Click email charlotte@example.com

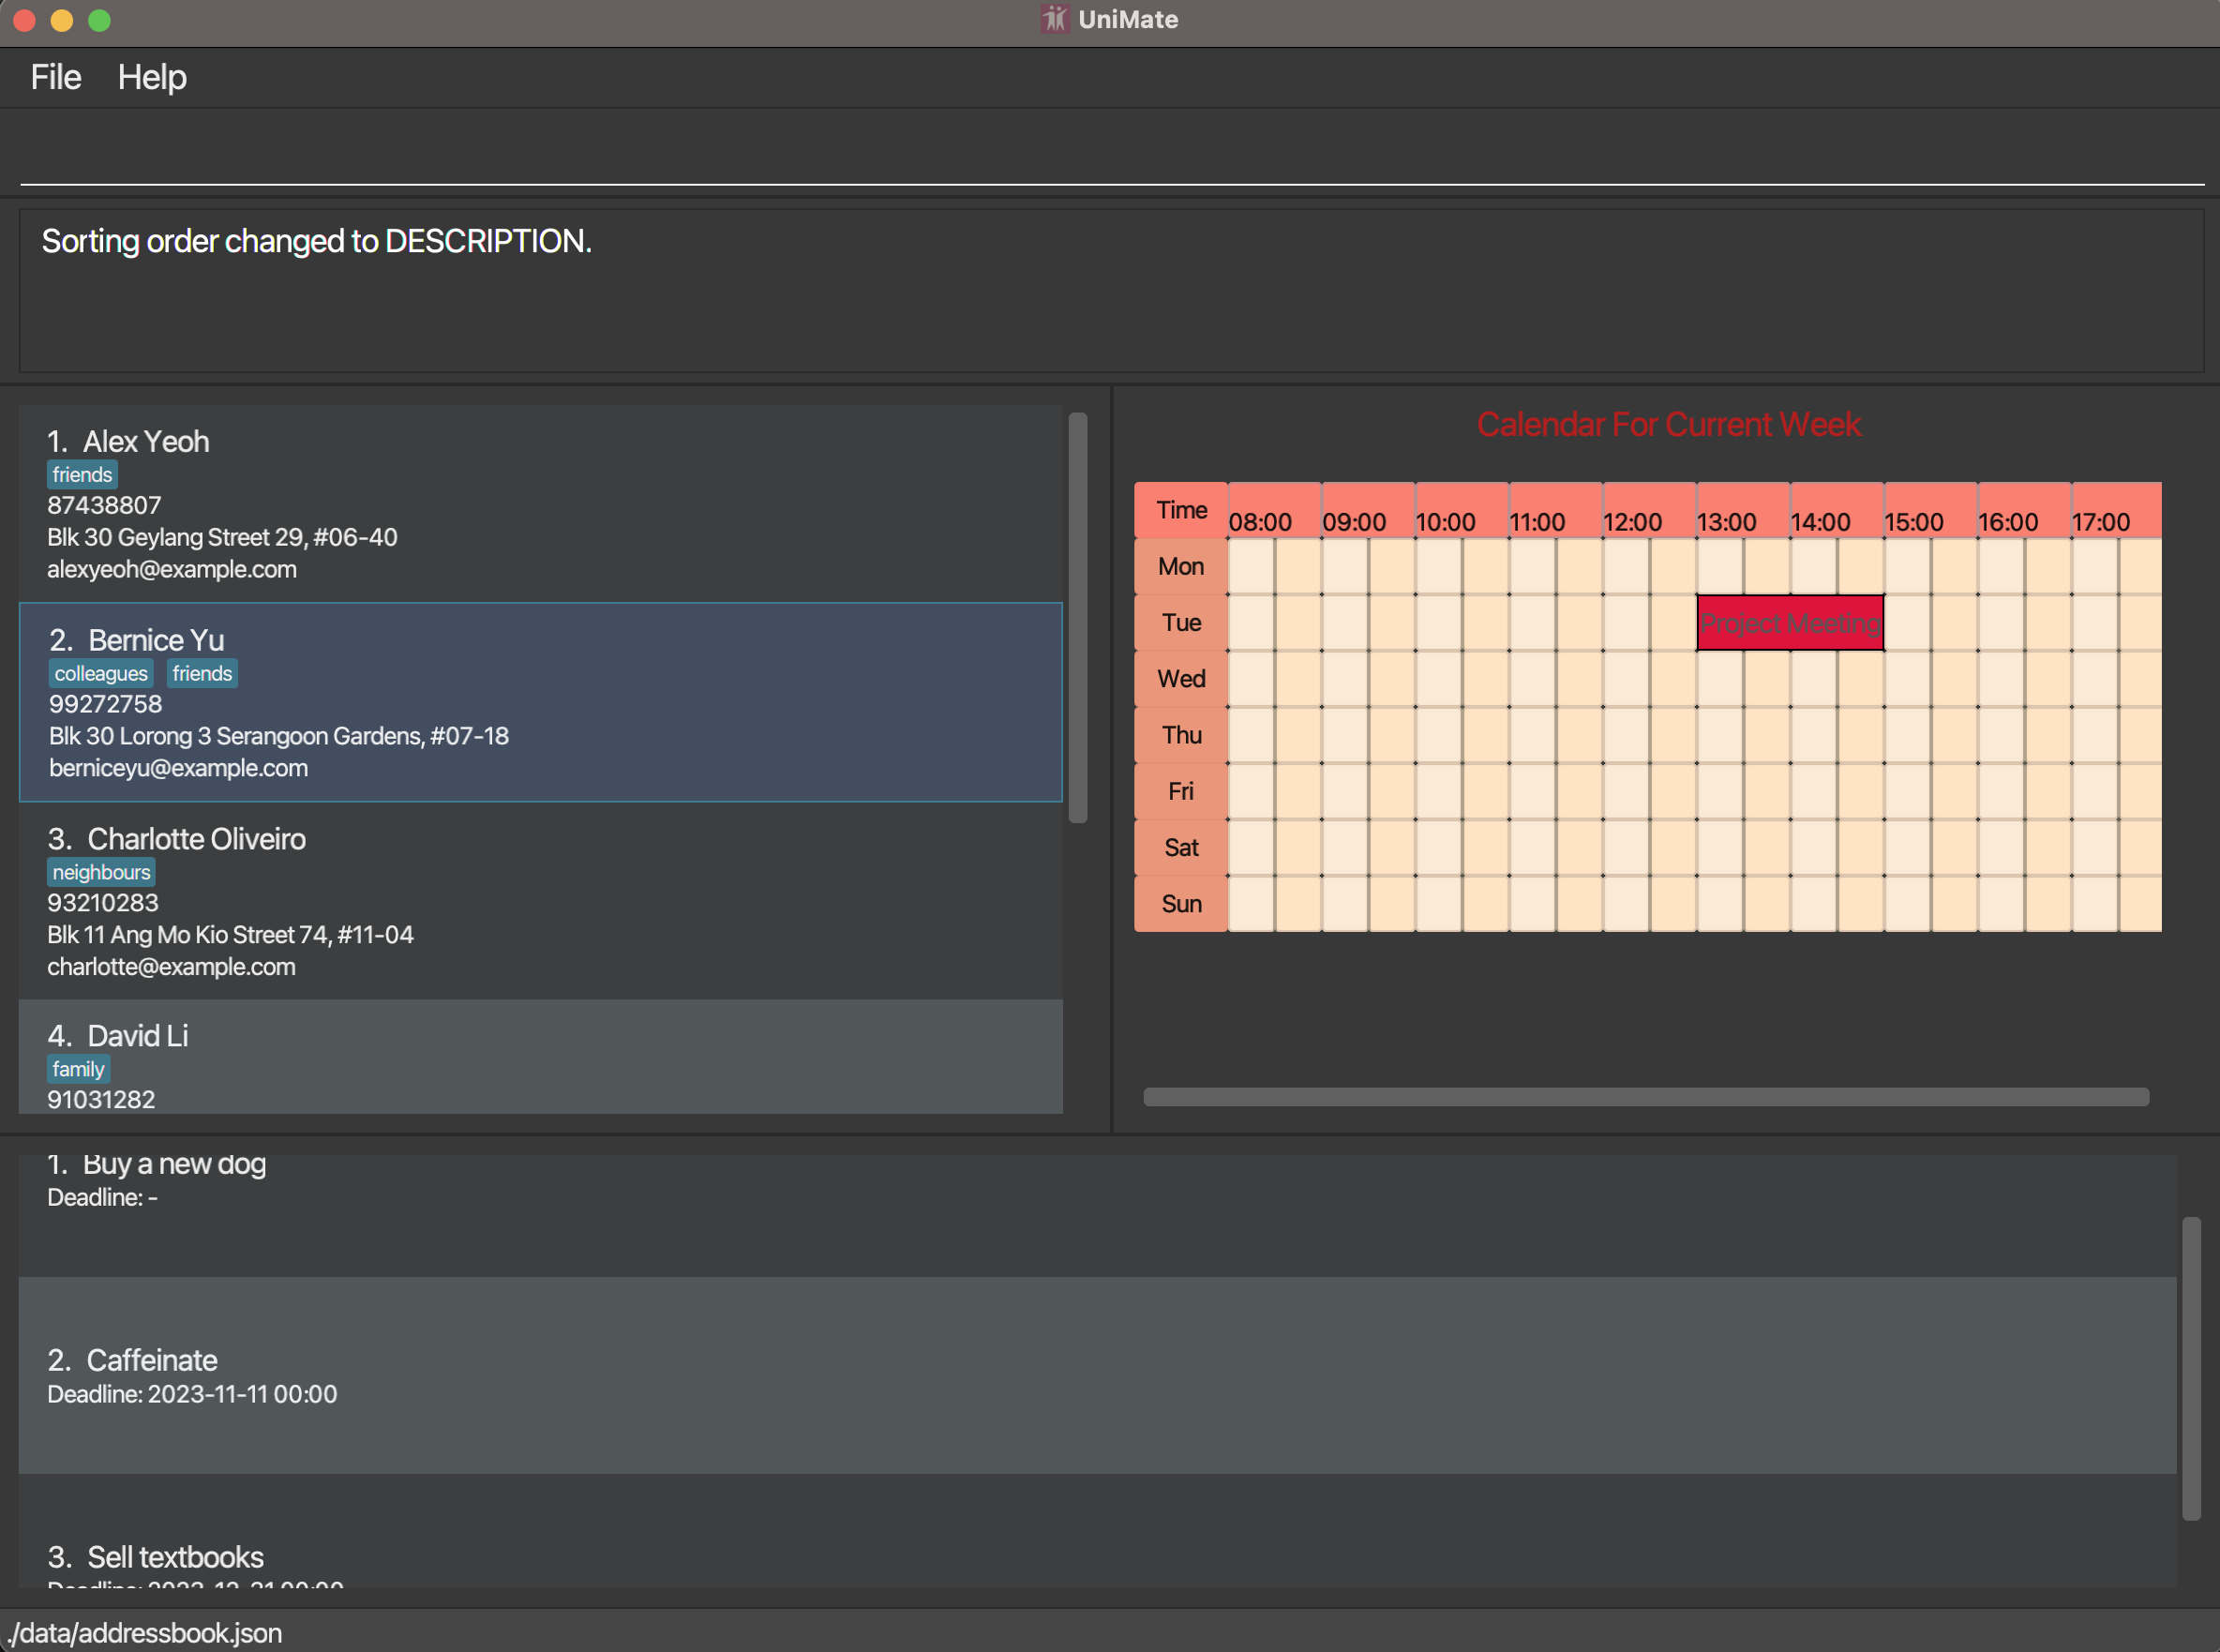171,967
